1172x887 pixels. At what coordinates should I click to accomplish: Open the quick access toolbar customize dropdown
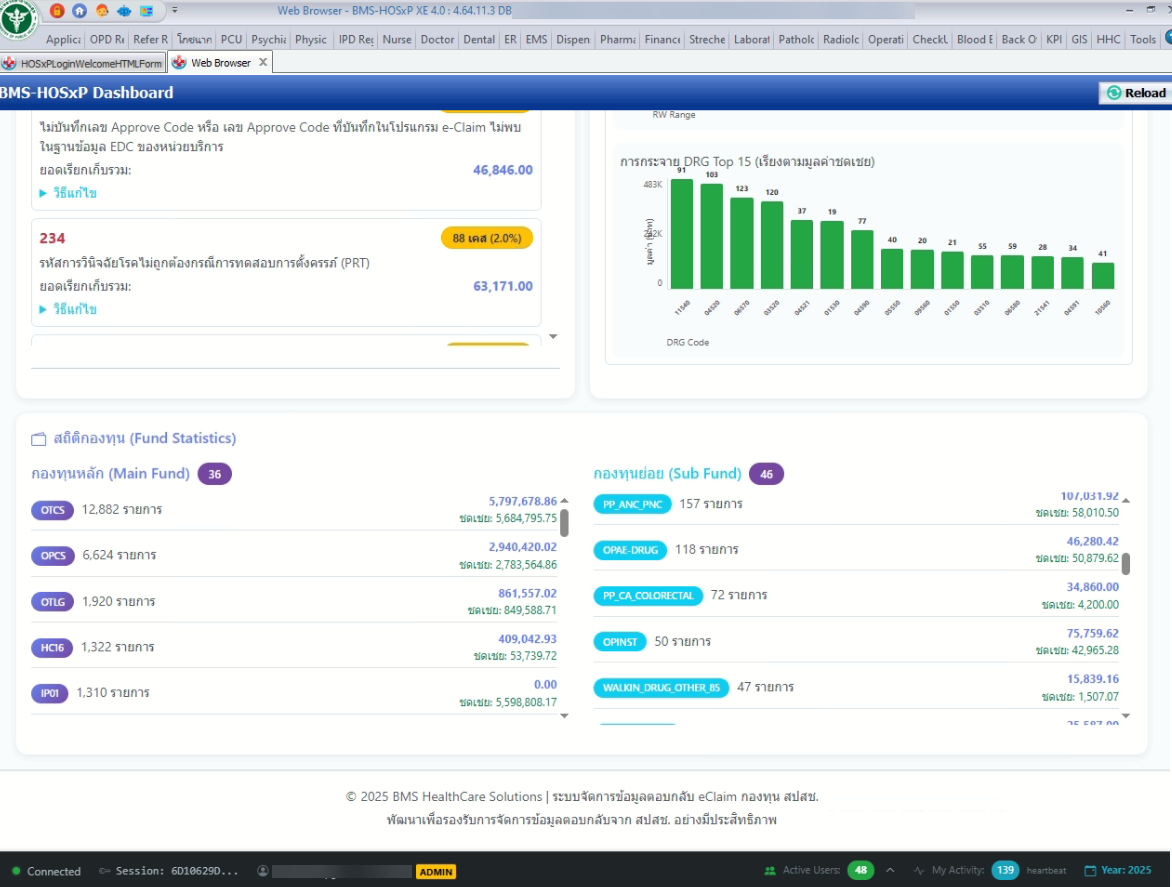click(175, 11)
